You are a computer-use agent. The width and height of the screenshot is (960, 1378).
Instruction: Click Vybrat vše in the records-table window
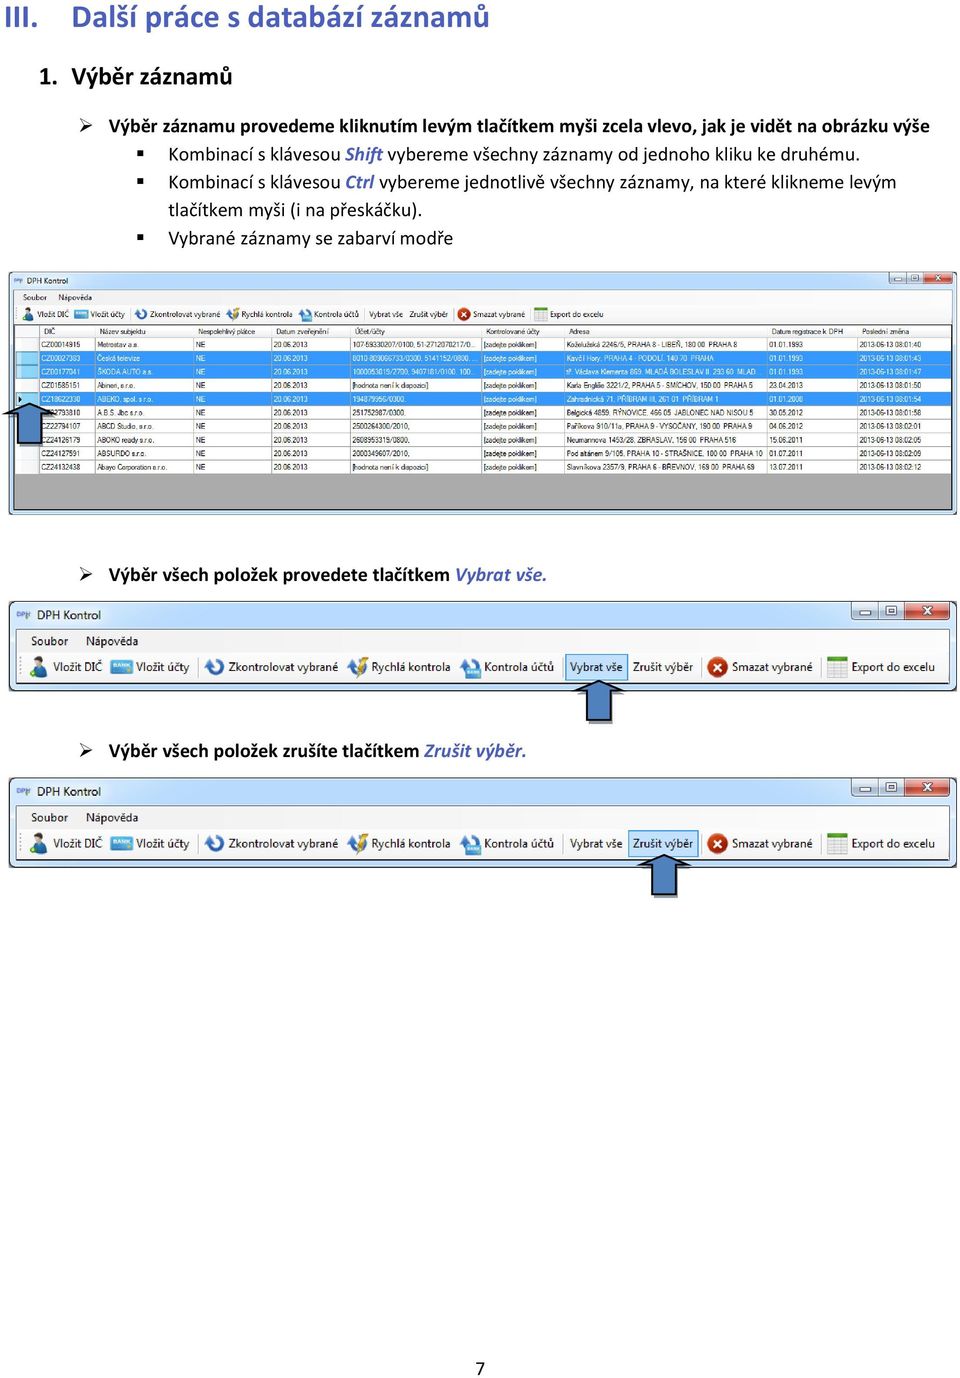386,314
